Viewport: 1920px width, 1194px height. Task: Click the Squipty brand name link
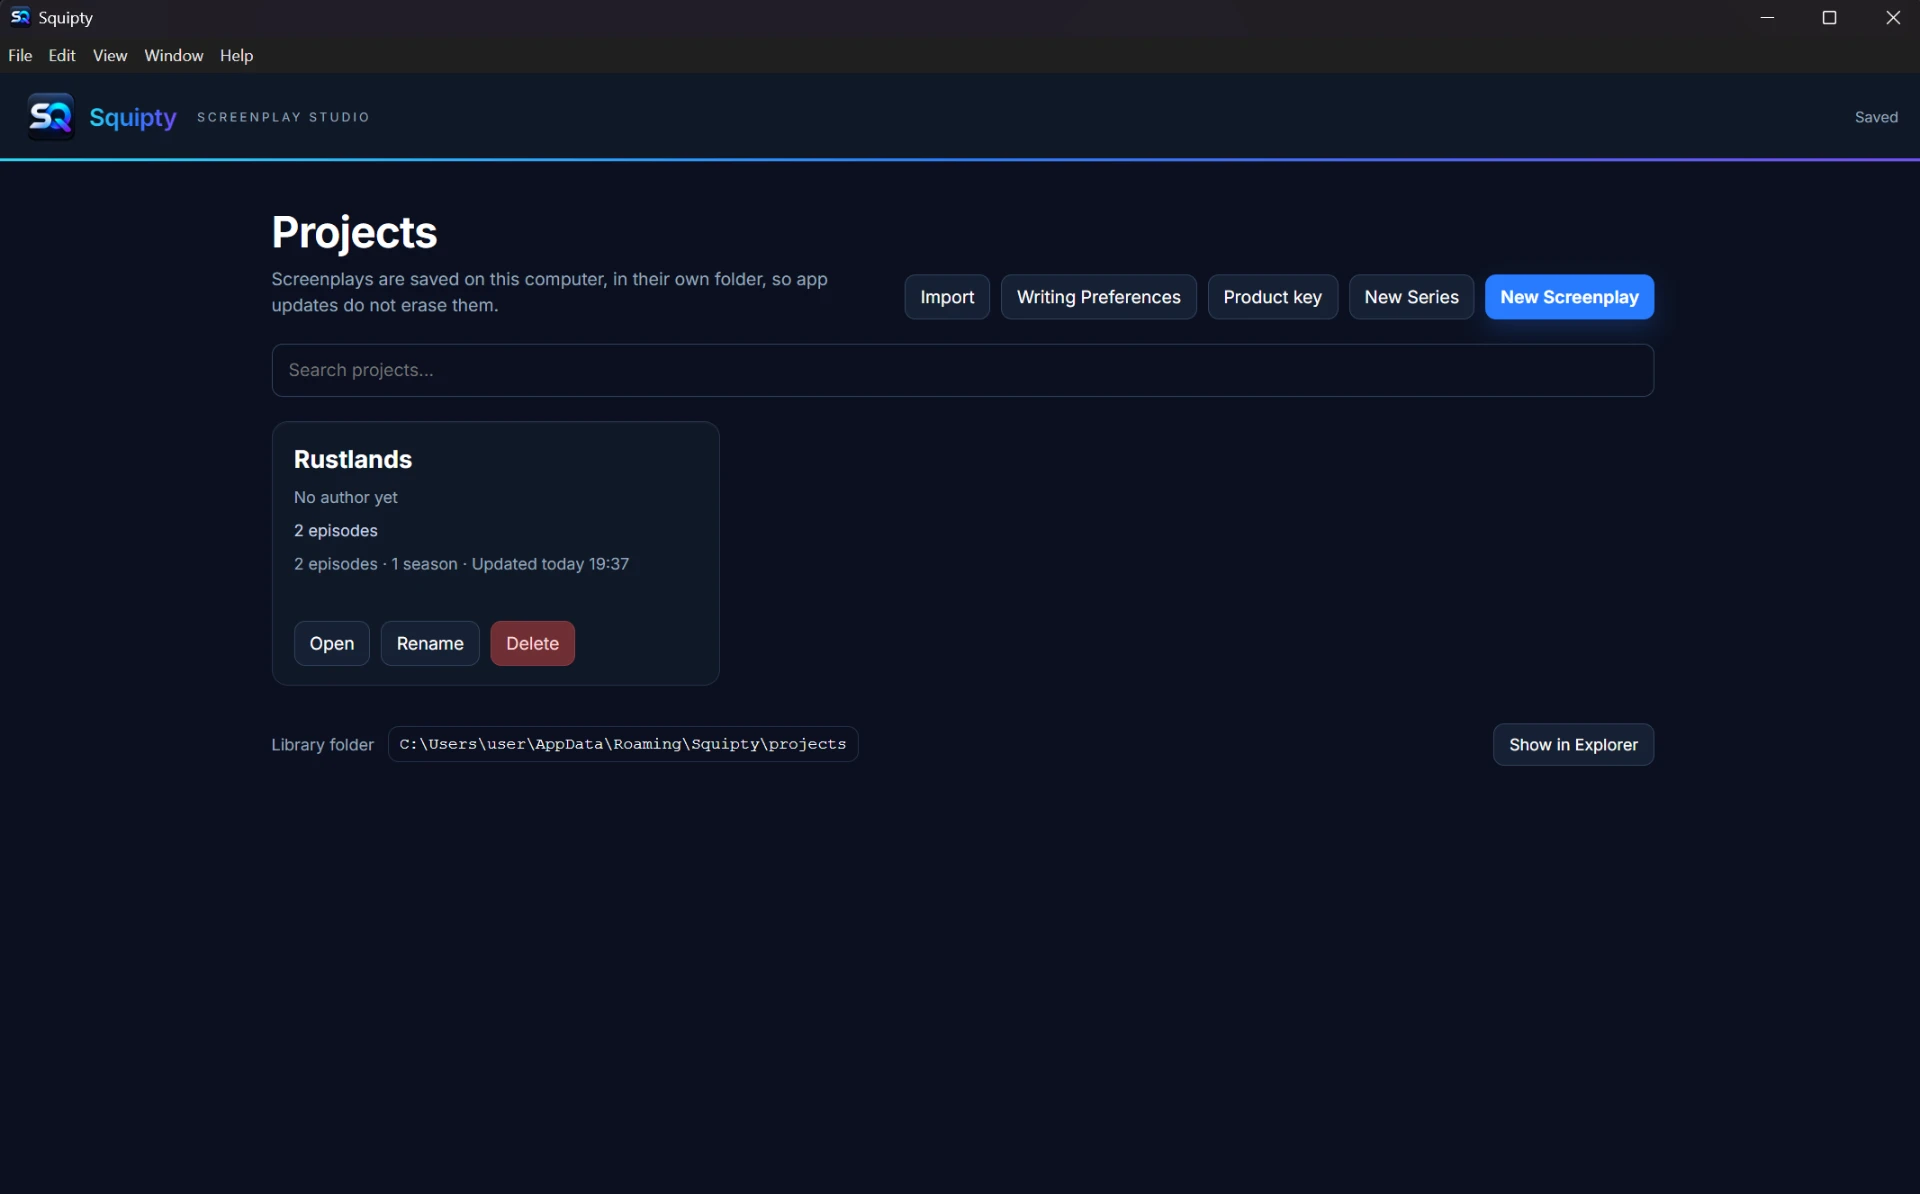coord(133,117)
